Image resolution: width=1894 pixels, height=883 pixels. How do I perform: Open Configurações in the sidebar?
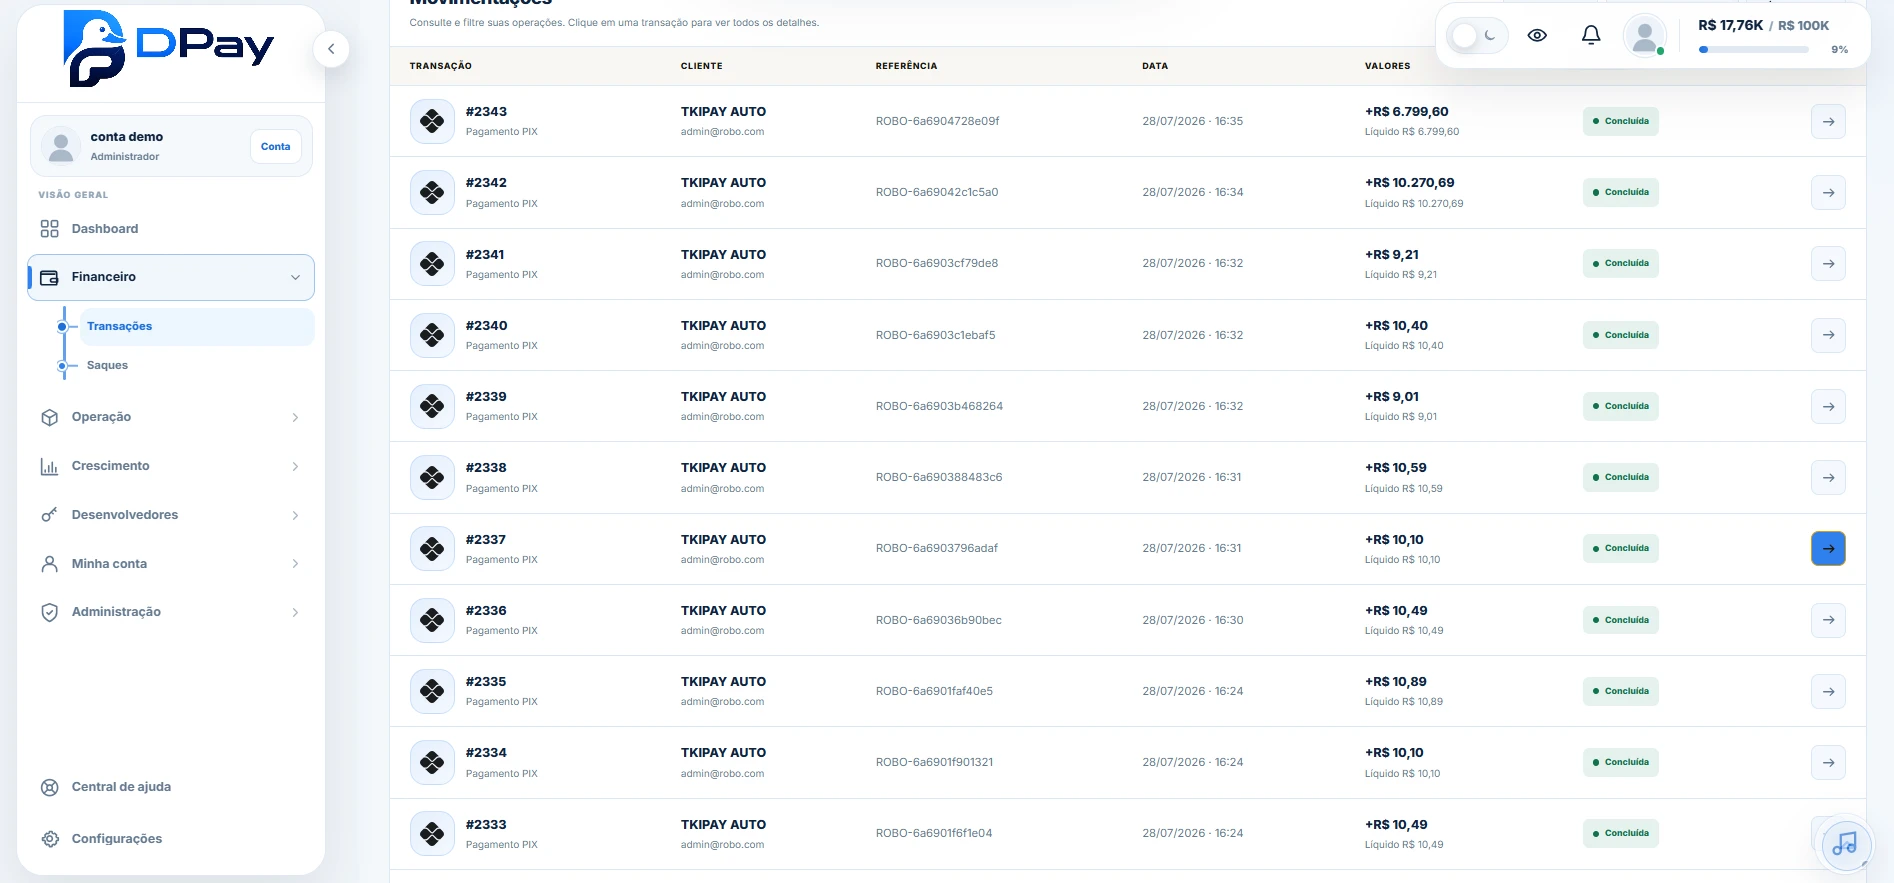coord(171,839)
